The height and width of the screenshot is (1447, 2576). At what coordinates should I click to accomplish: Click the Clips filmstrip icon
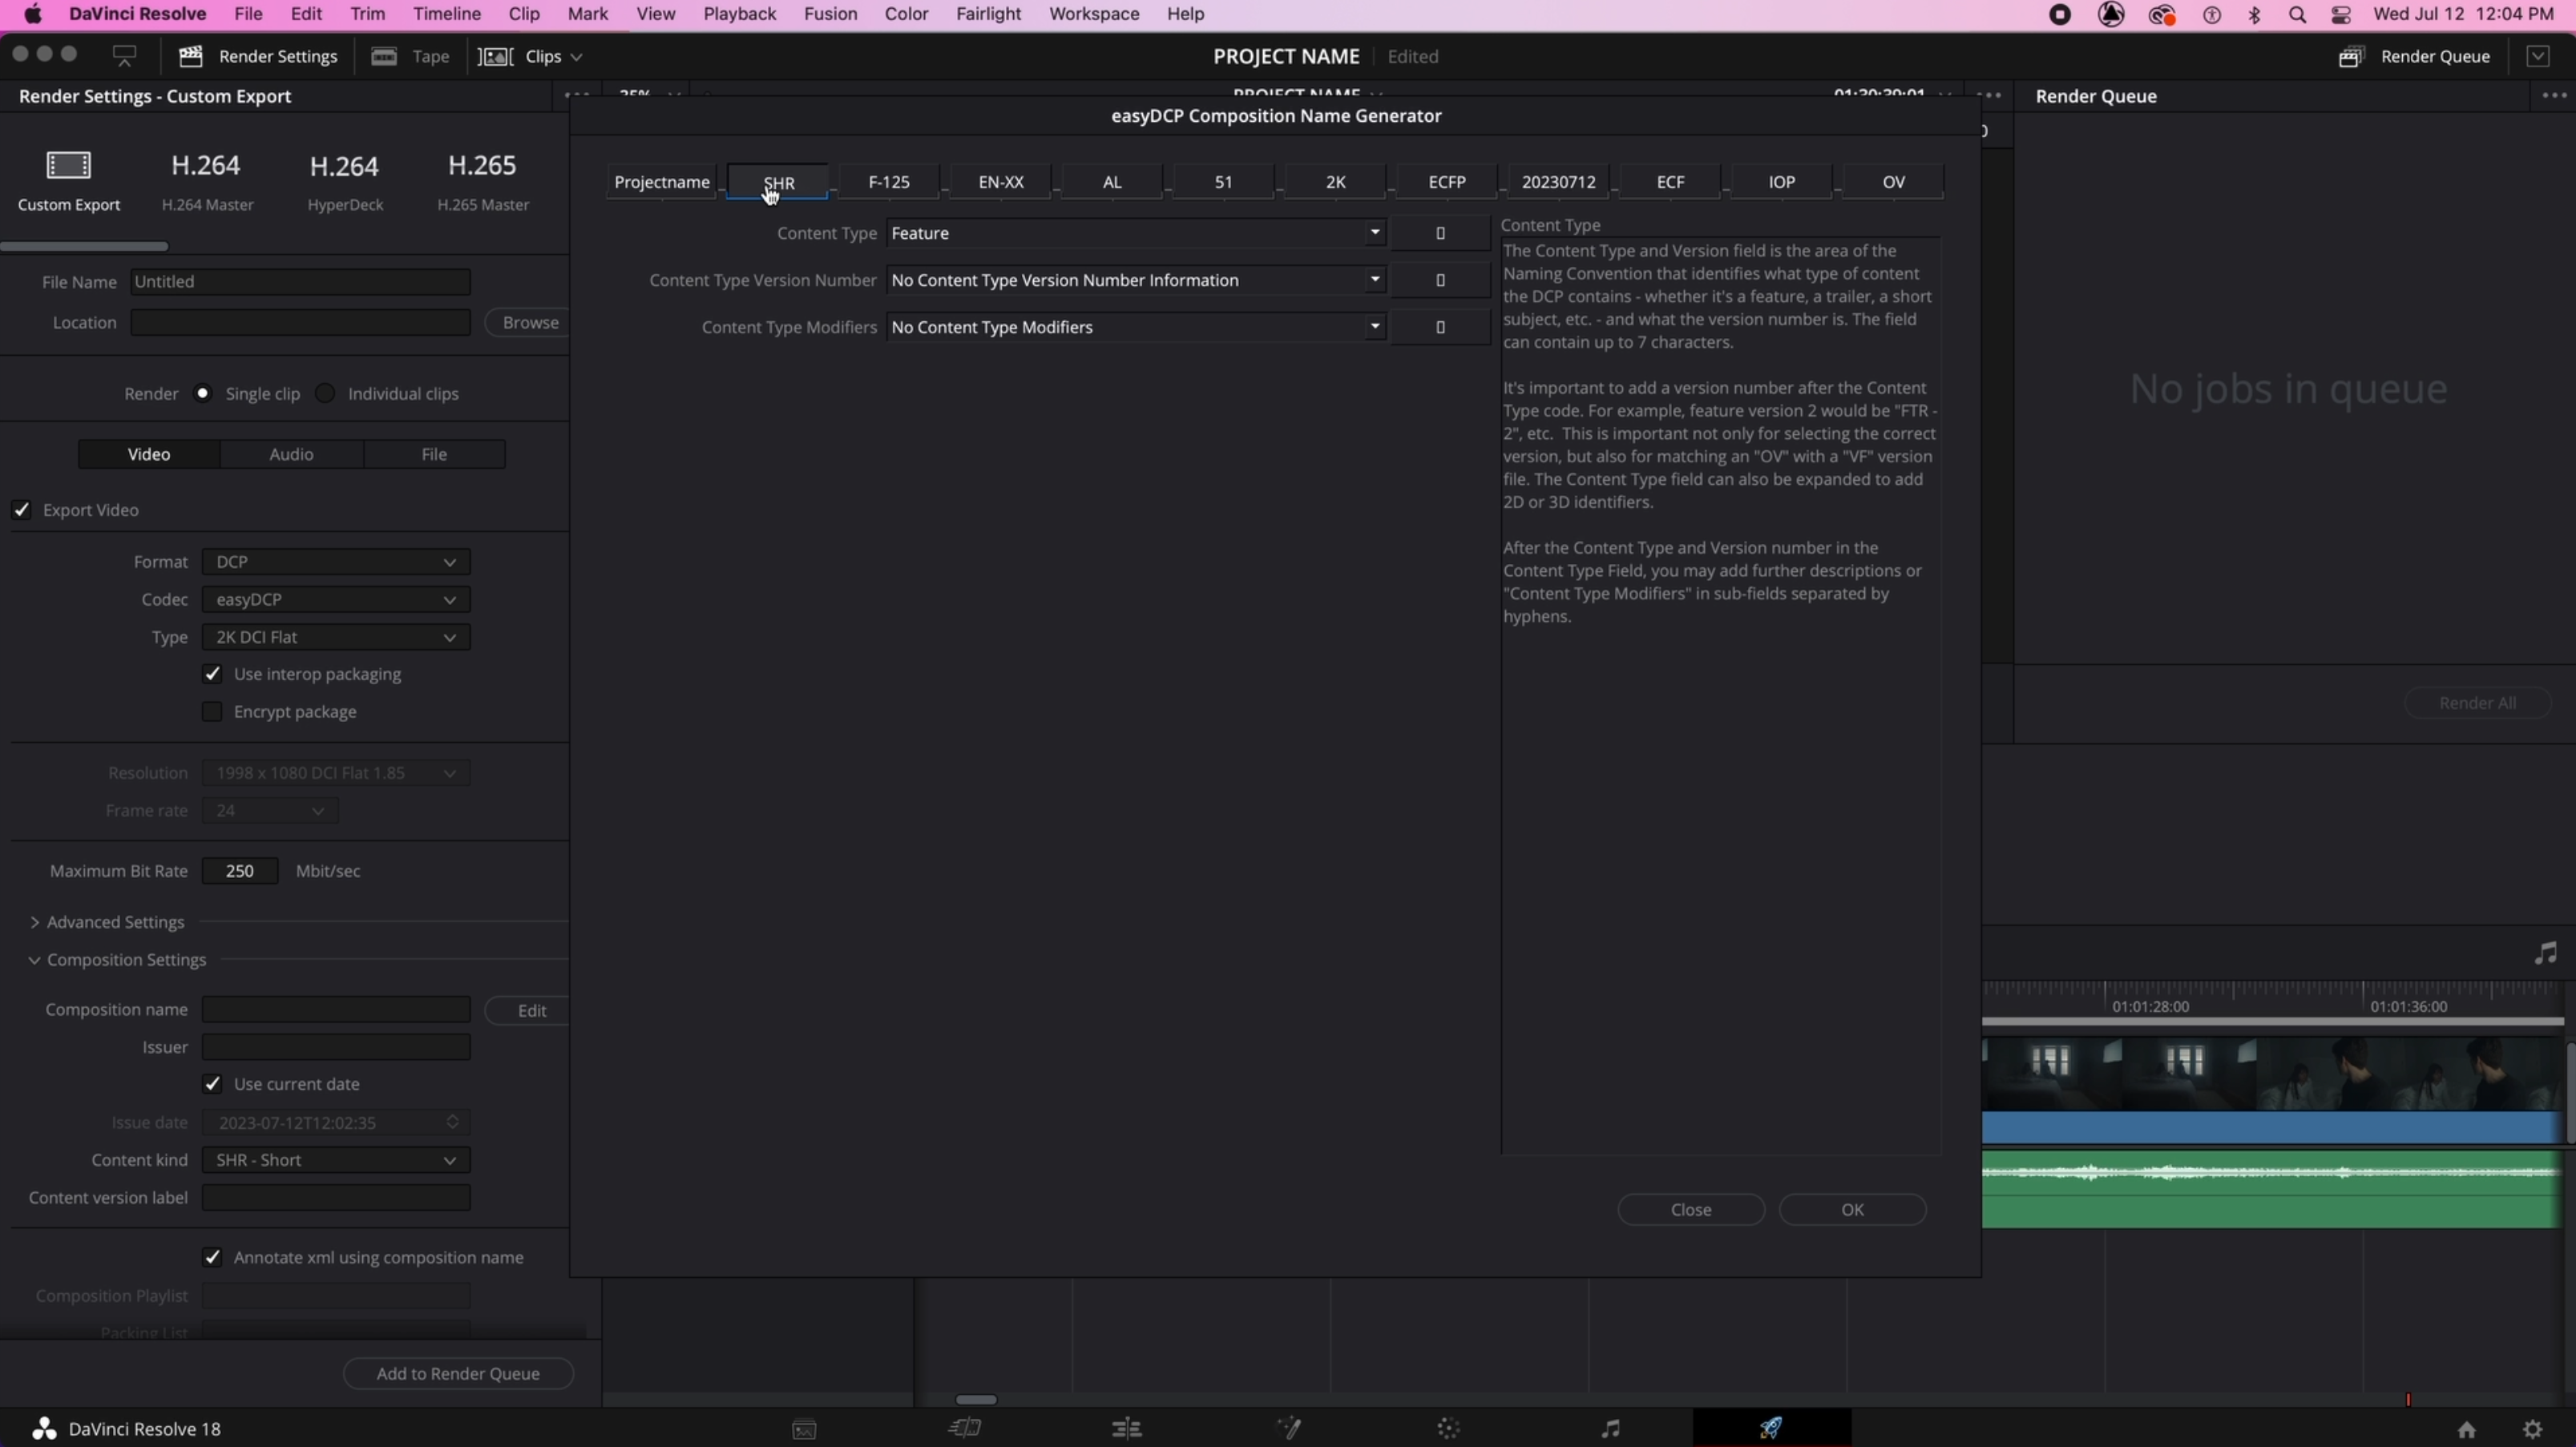495,56
